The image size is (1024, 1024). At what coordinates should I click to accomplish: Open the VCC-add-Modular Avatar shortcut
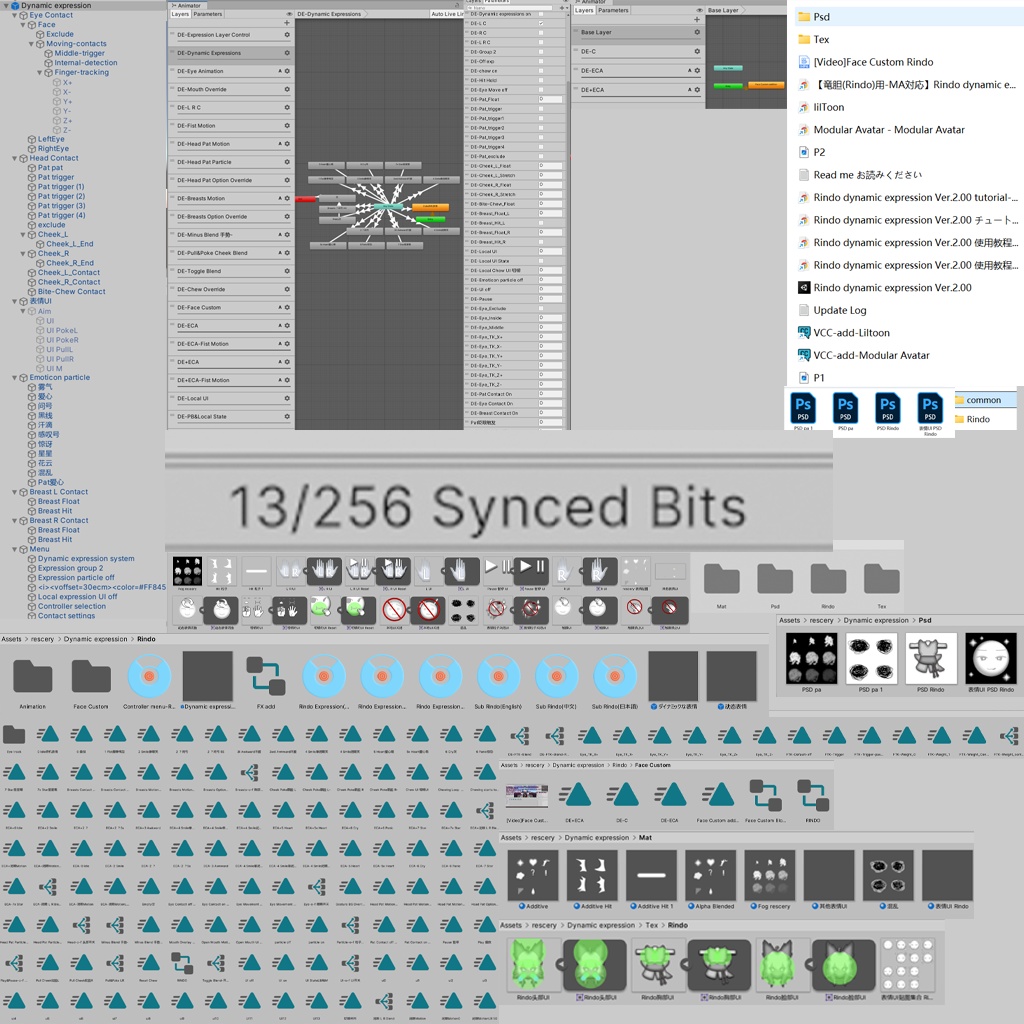point(871,355)
